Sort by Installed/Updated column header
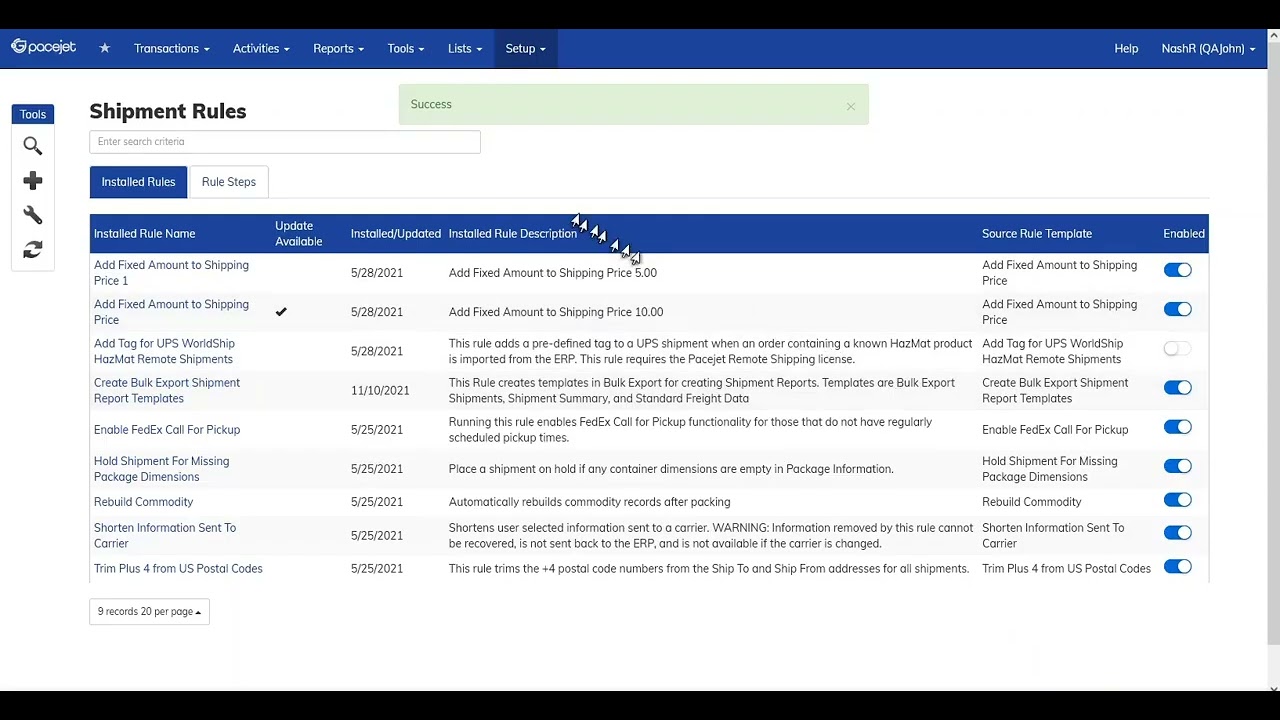The height and width of the screenshot is (720, 1280). point(396,234)
